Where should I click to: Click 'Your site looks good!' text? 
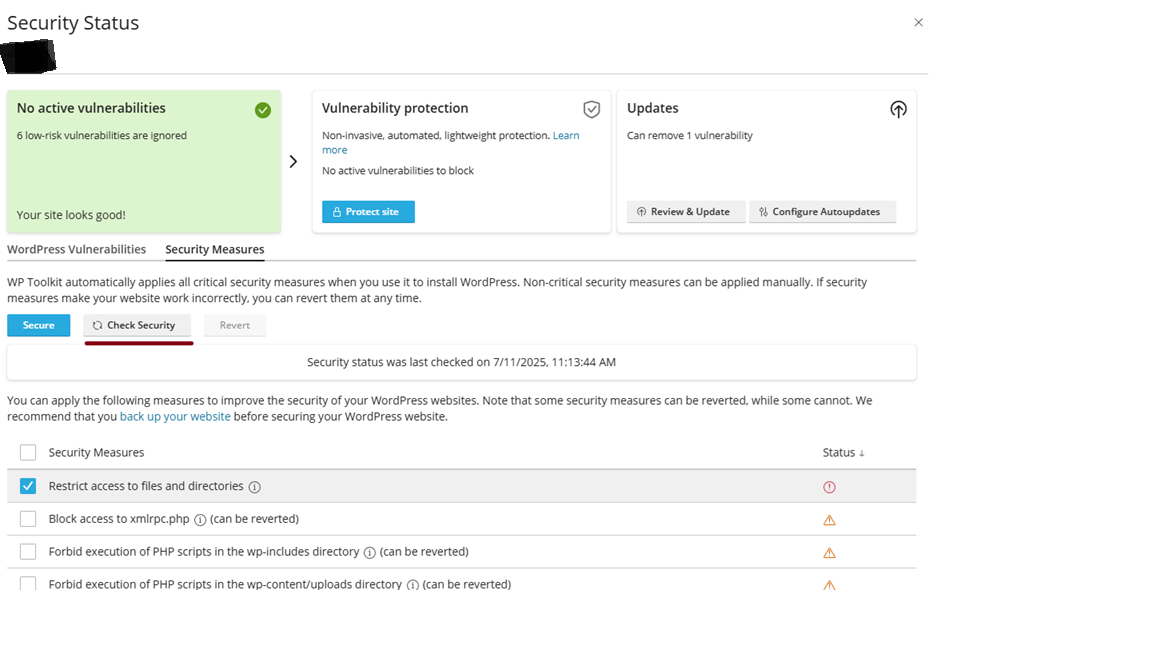coord(71,215)
